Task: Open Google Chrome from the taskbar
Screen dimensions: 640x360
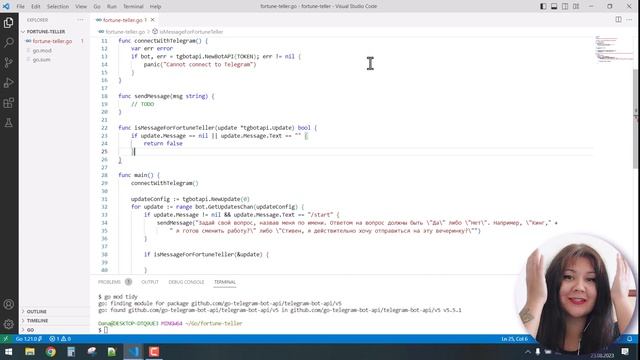Action: click(51, 352)
